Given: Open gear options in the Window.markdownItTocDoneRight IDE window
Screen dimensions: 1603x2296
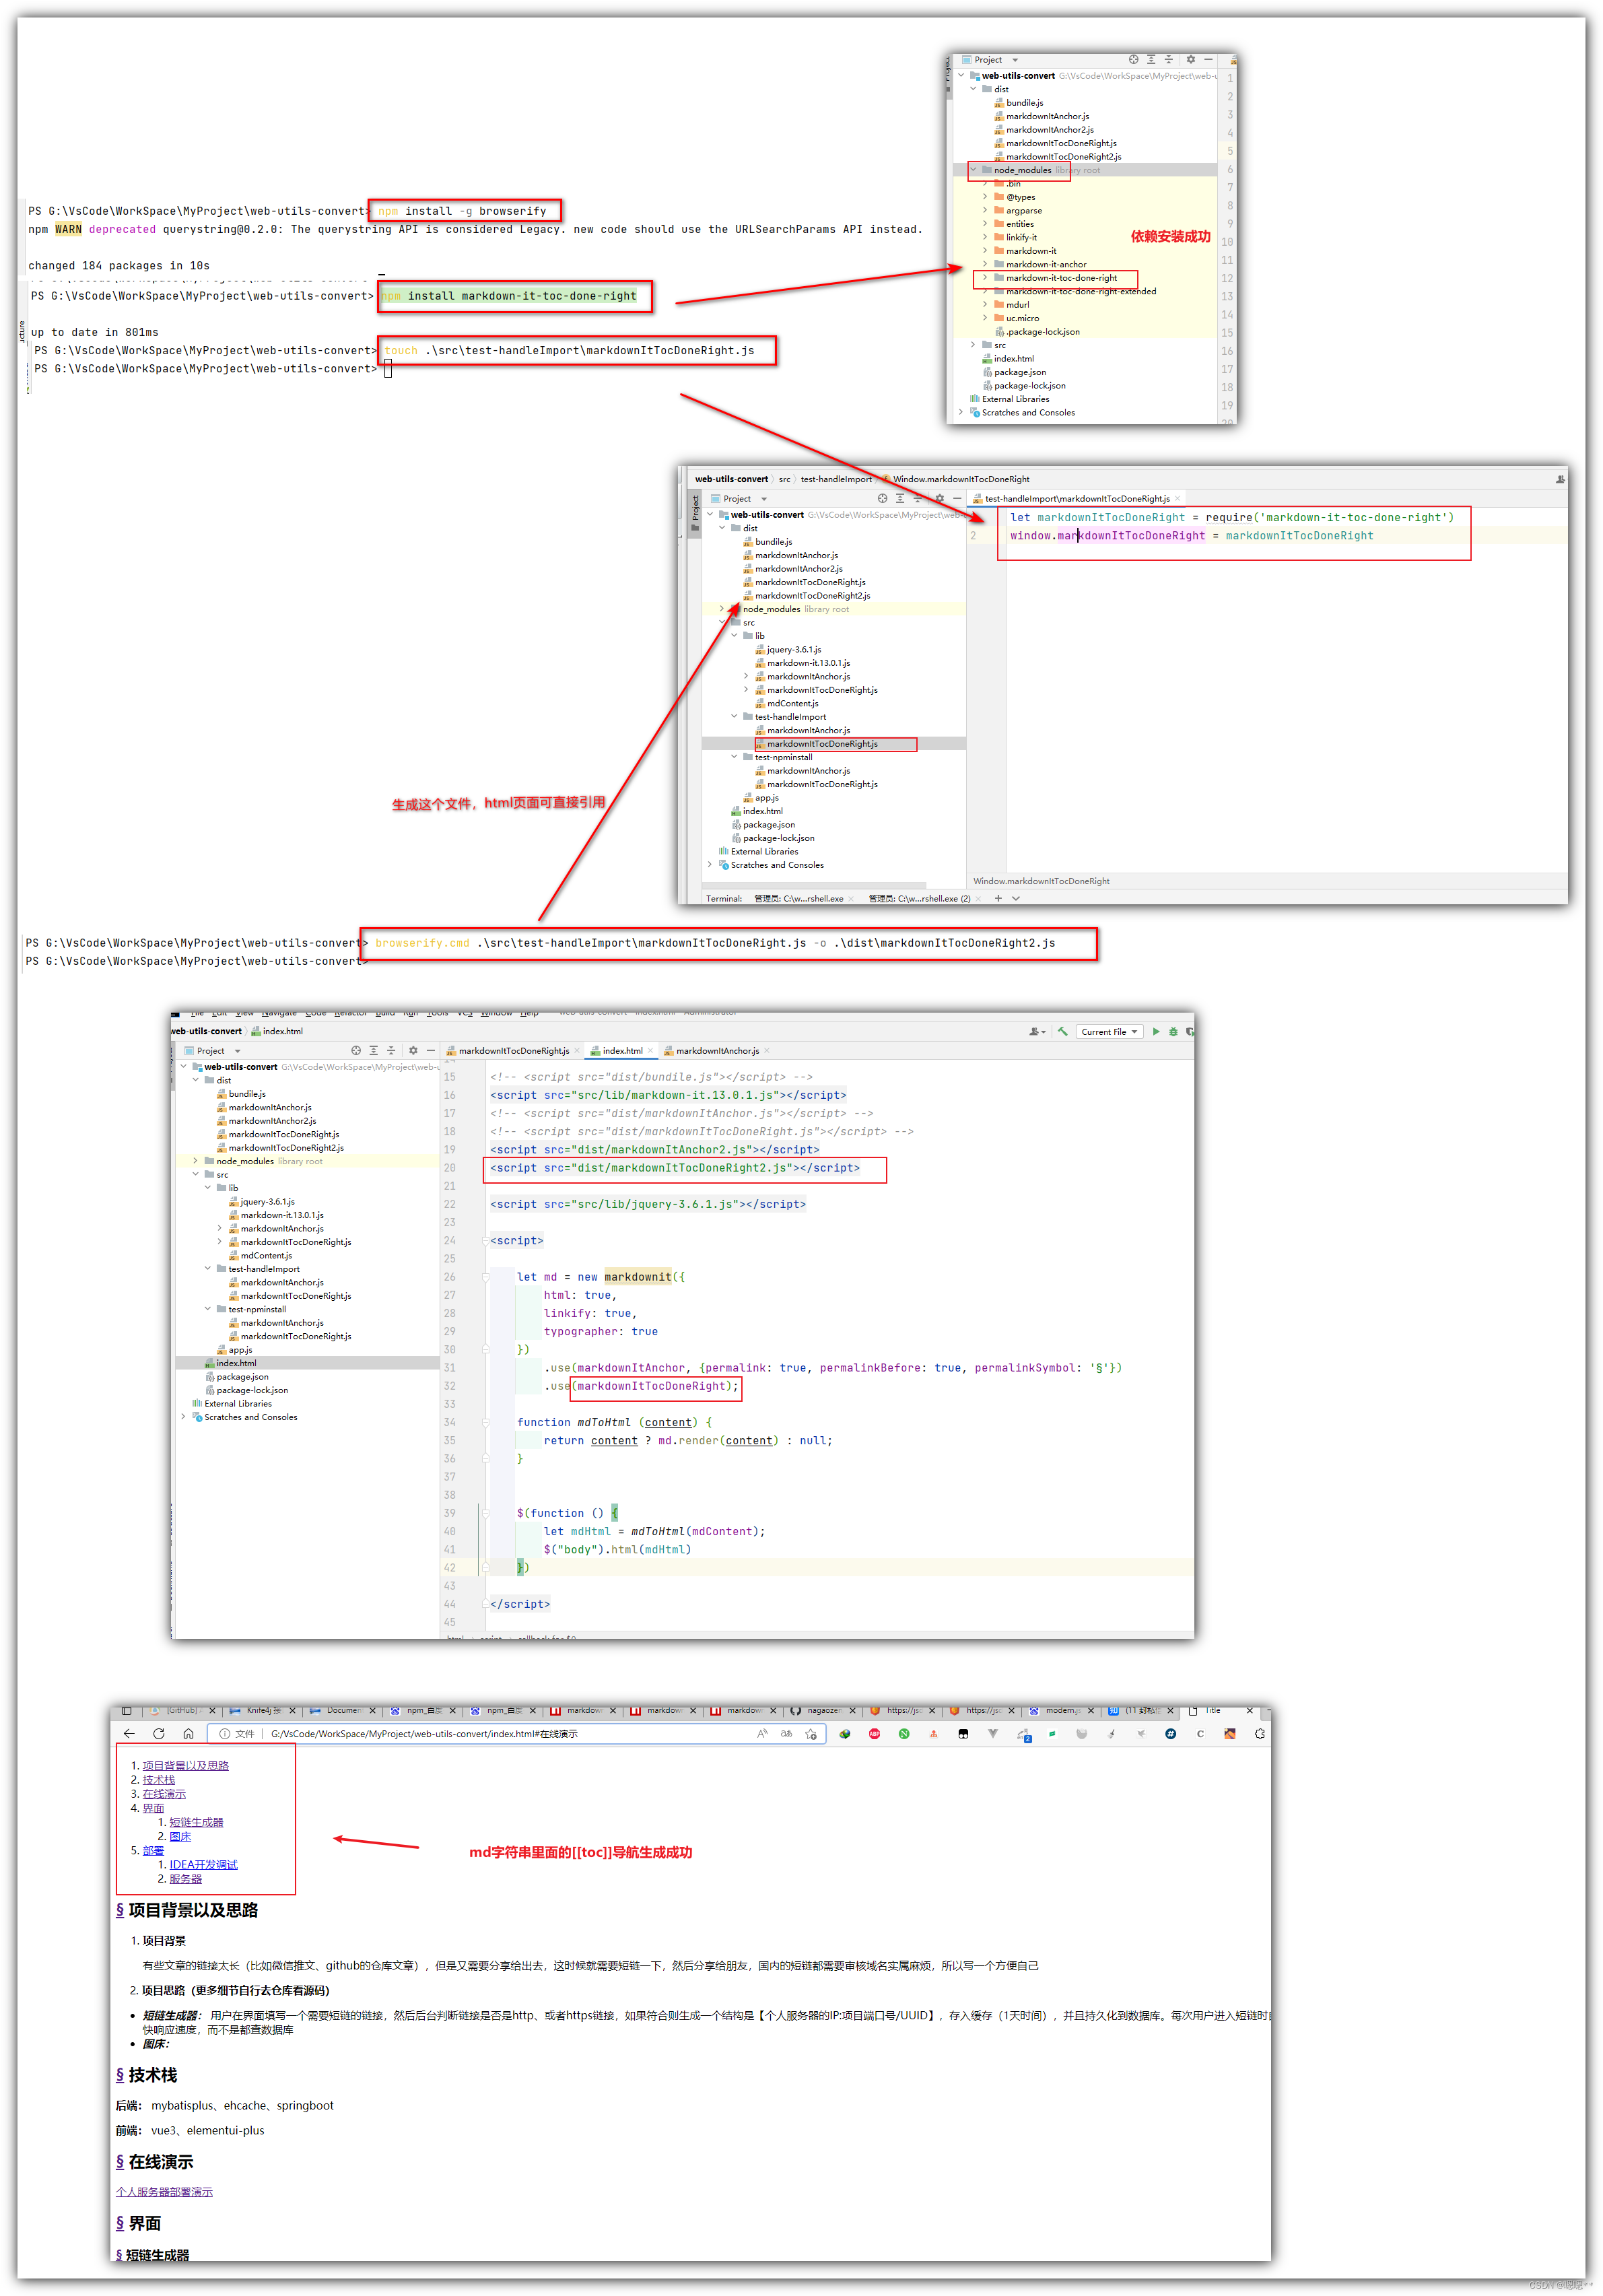Looking at the screenshot, I should [939, 498].
